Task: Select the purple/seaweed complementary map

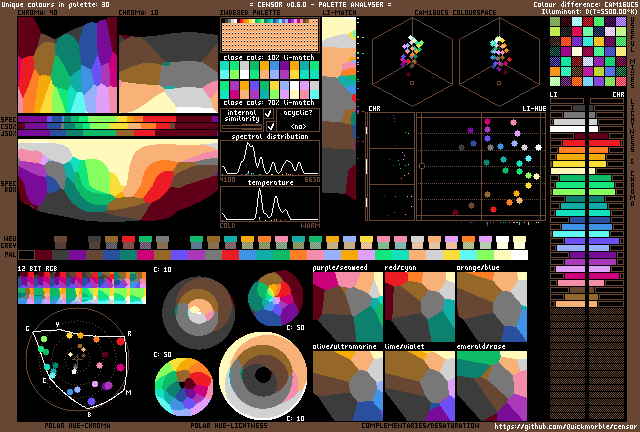Action: point(347,308)
